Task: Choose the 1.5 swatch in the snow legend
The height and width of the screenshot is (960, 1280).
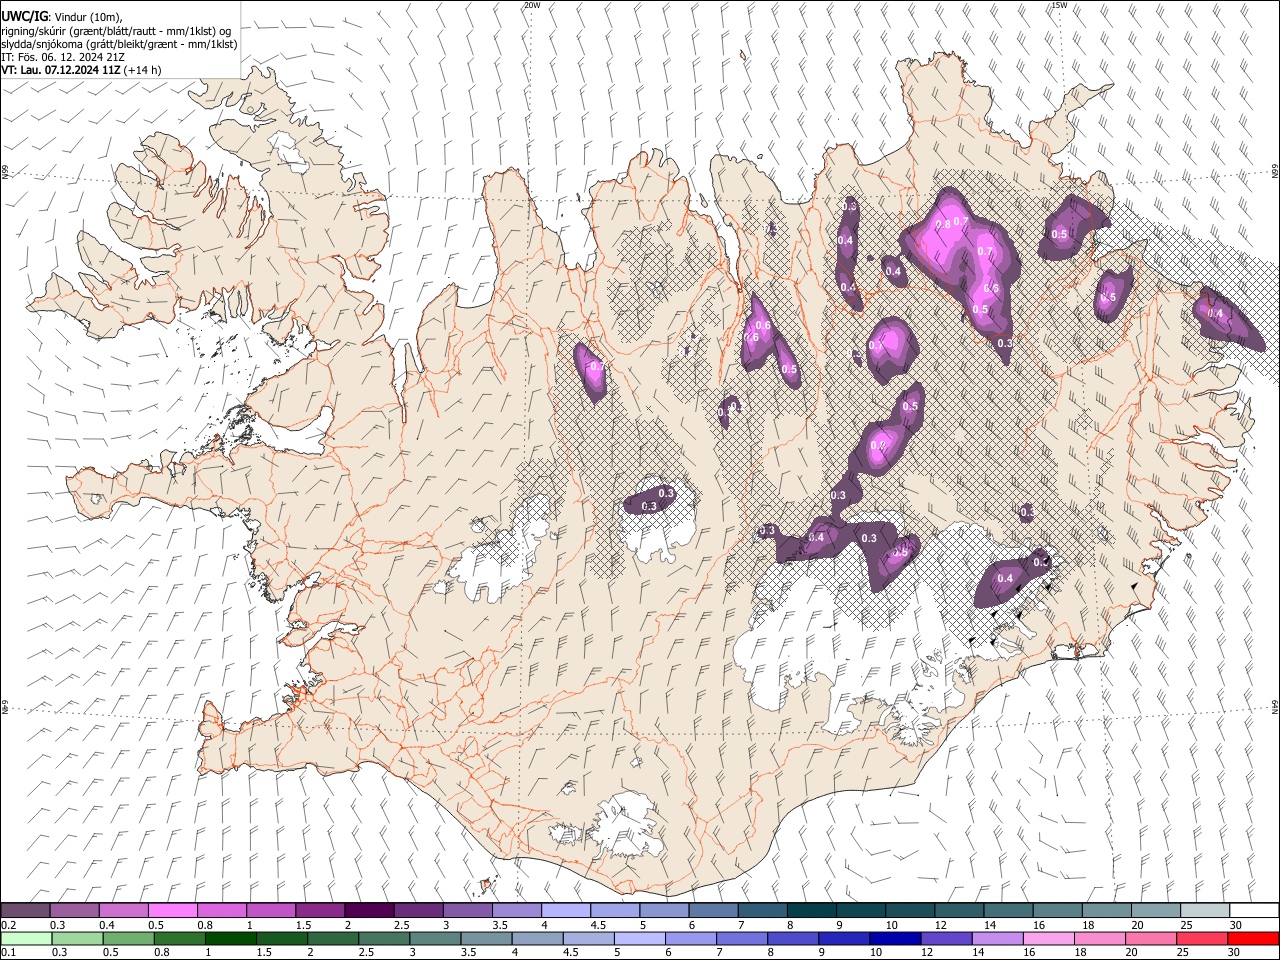Action: pyautogui.click(x=320, y=911)
